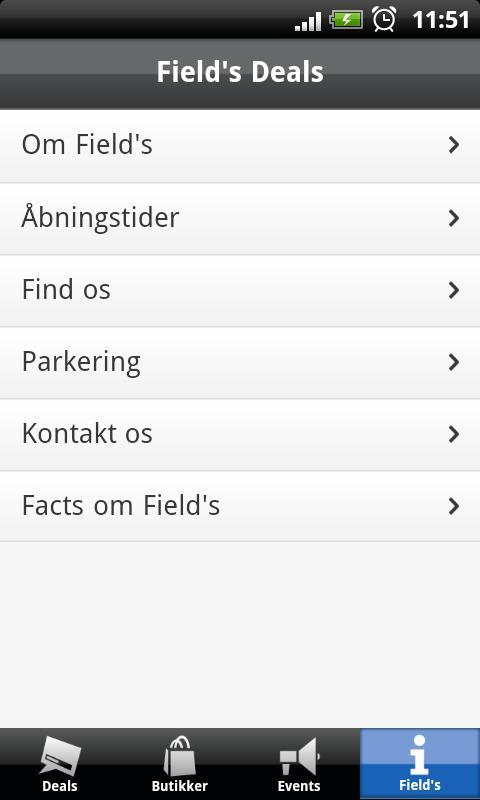The width and height of the screenshot is (480, 800).
Task: Tap the chevron on Kontakt os row
Action: tap(453, 434)
